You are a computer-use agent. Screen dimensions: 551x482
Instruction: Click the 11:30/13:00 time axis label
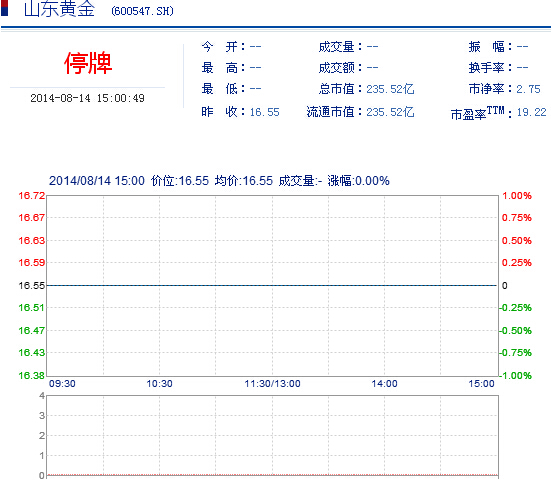pos(272,384)
